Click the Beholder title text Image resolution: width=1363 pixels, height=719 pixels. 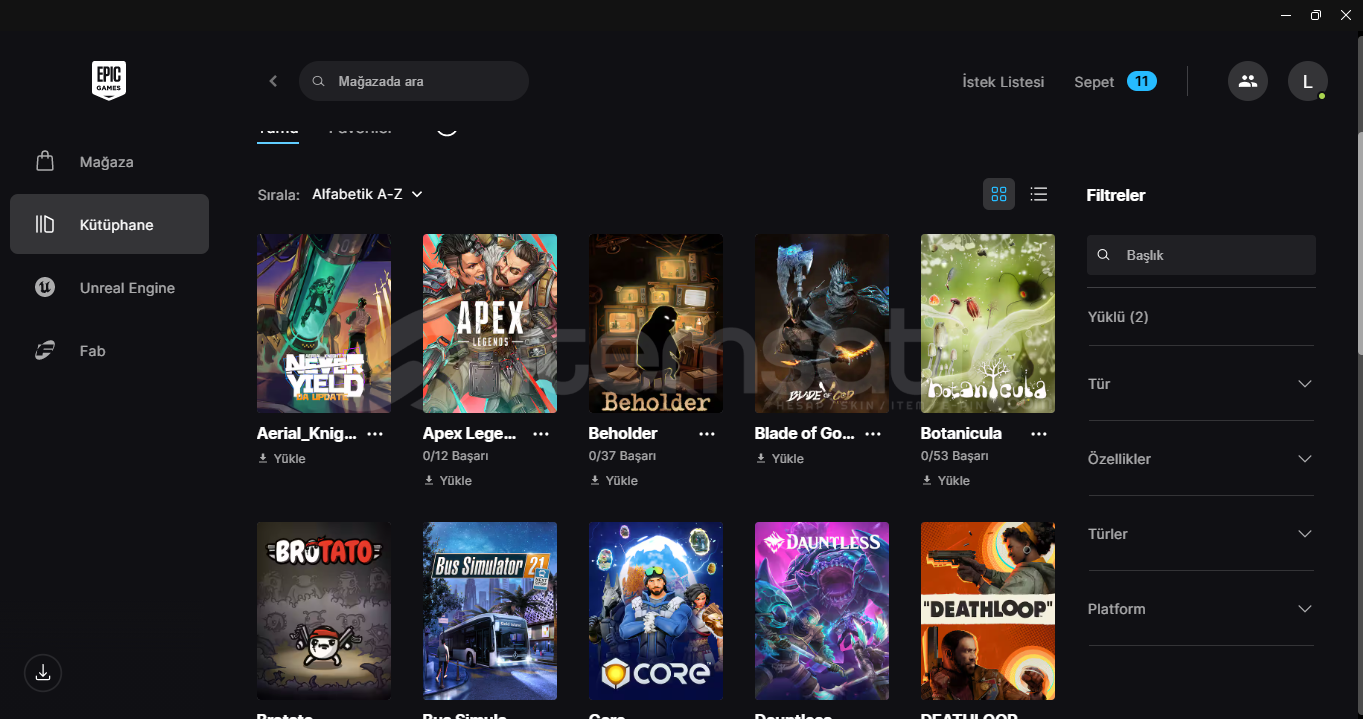(623, 433)
